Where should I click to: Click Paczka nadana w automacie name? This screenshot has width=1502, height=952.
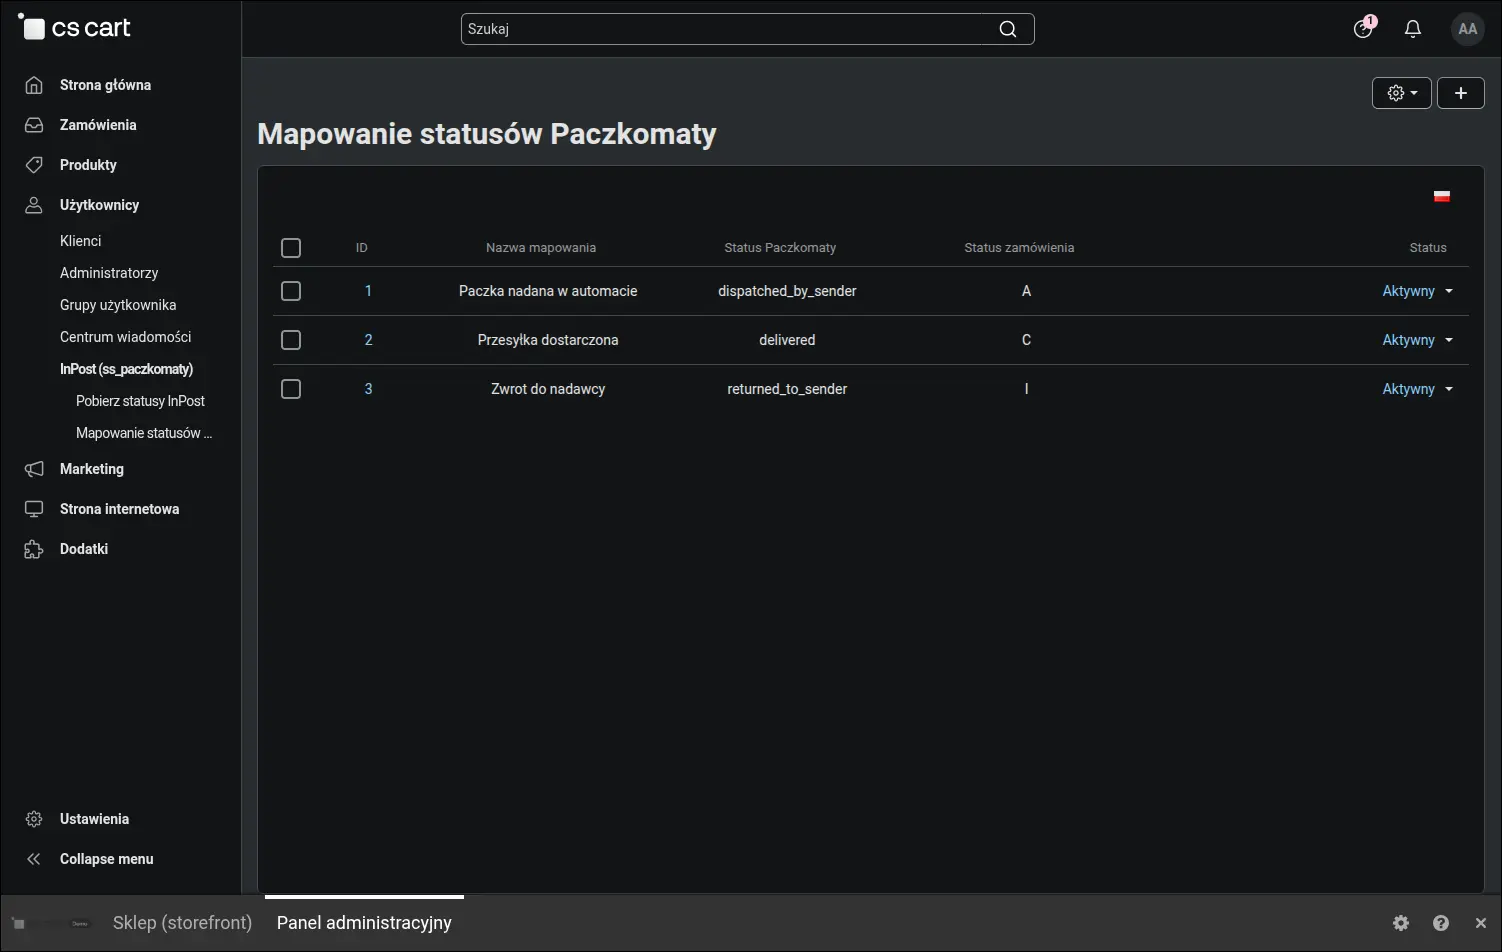click(x=548, y=291)
